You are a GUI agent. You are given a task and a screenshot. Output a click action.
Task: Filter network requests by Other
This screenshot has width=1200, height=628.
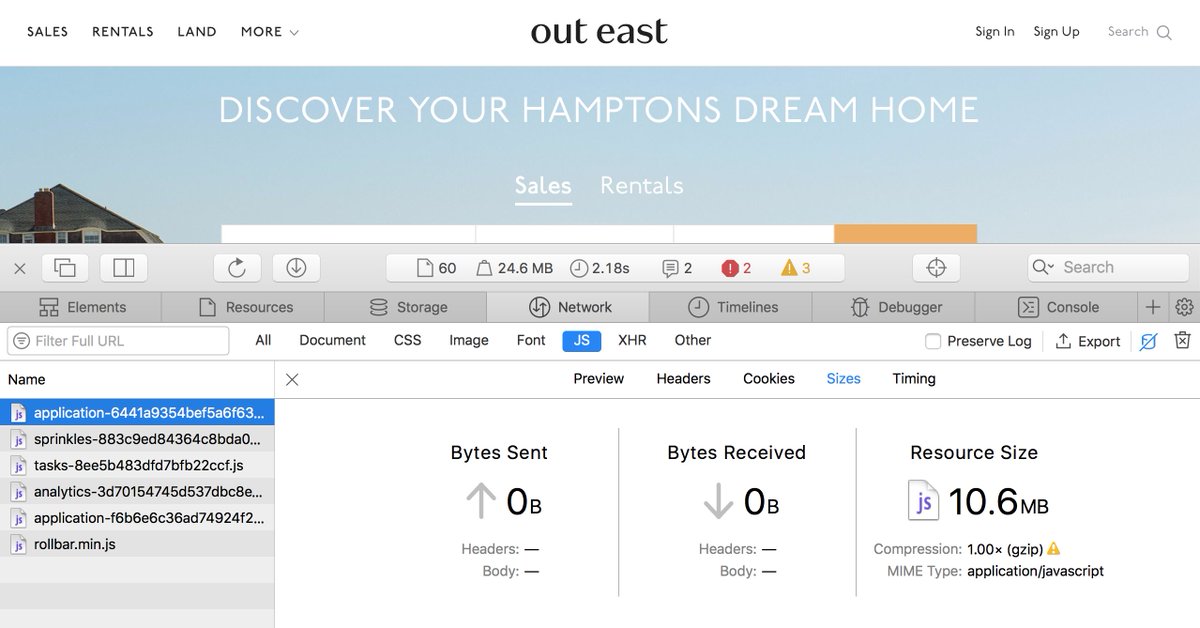coord(692,341)
